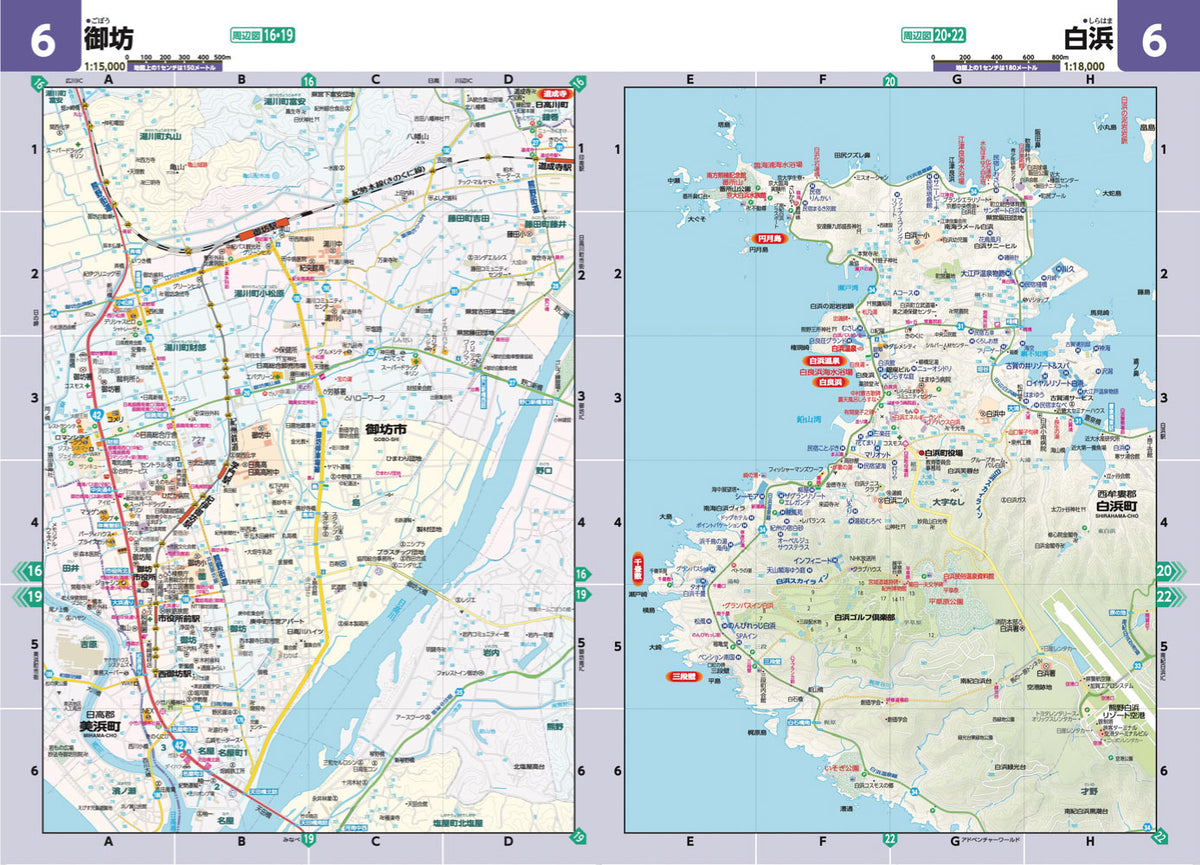Click the purple 6 tab beside 御坊 title

40,38
